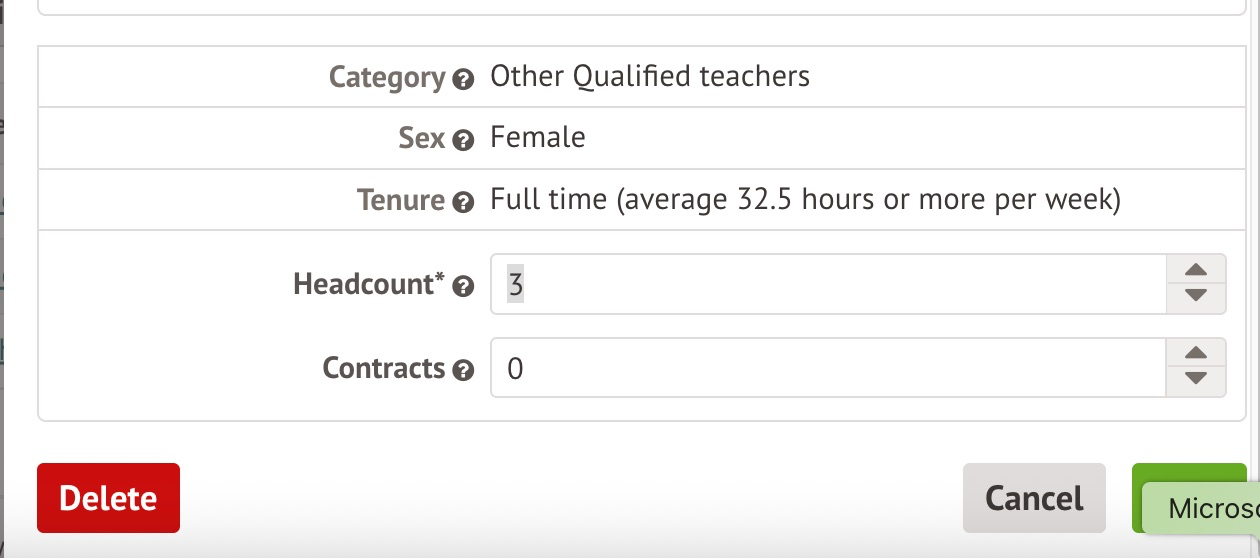Click the Microsoft tooltip popup
The width and height of the screenshot is (1260, 558).
point(1205,510)
